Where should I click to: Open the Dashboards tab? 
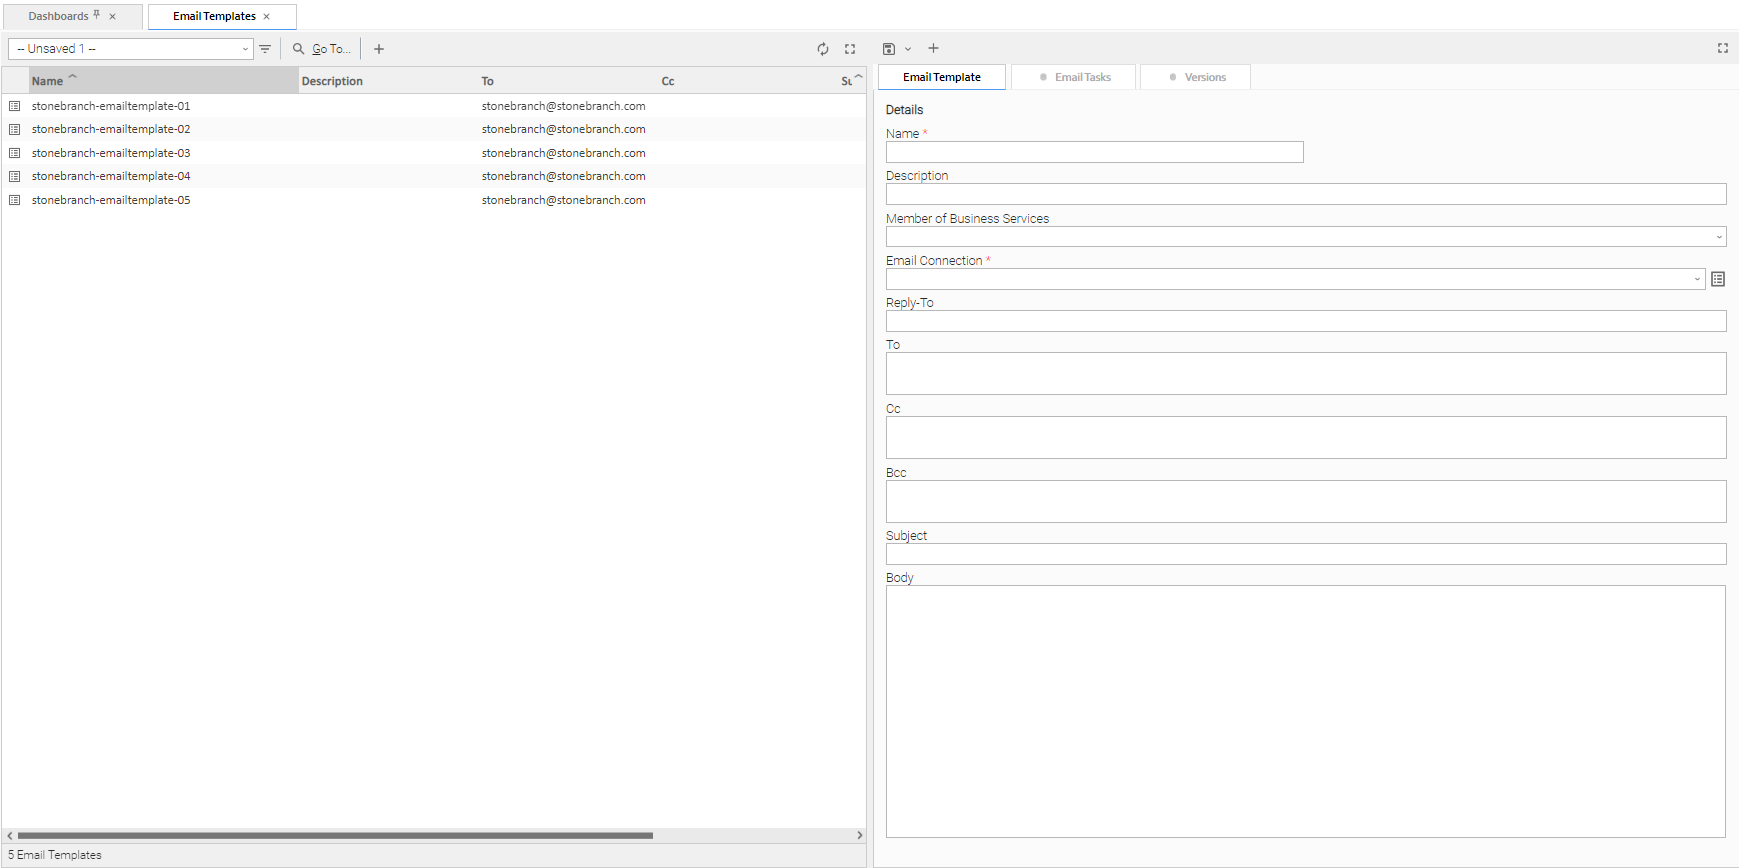click(x=59, y=16)
